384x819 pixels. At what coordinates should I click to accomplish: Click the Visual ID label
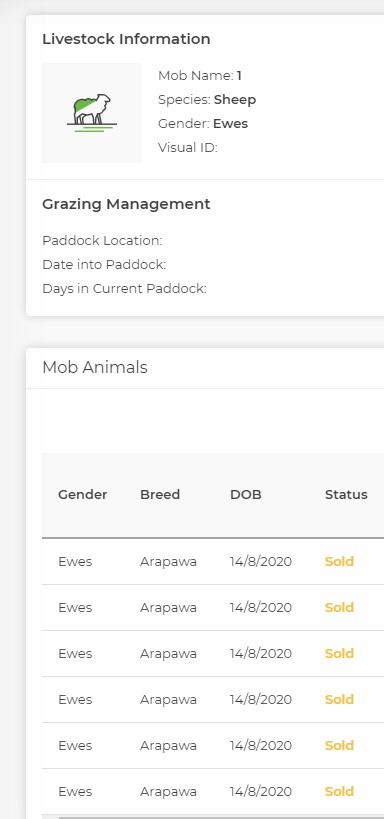tap(188, 148)
